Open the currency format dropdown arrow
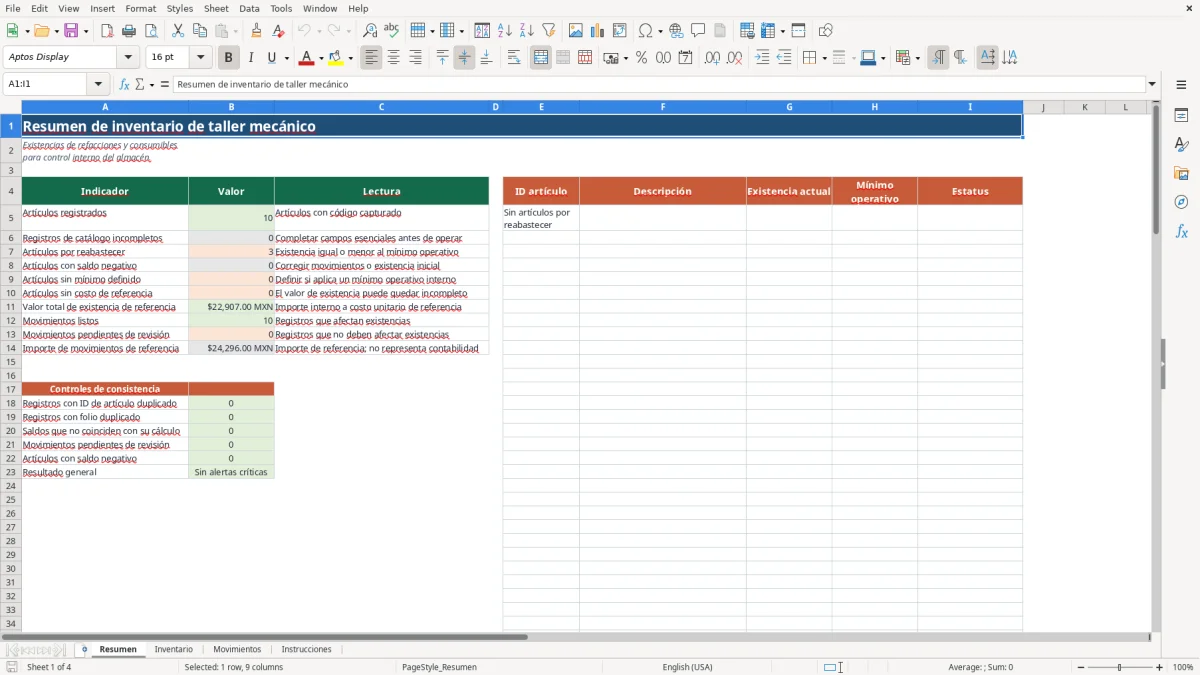 [624, 58]
